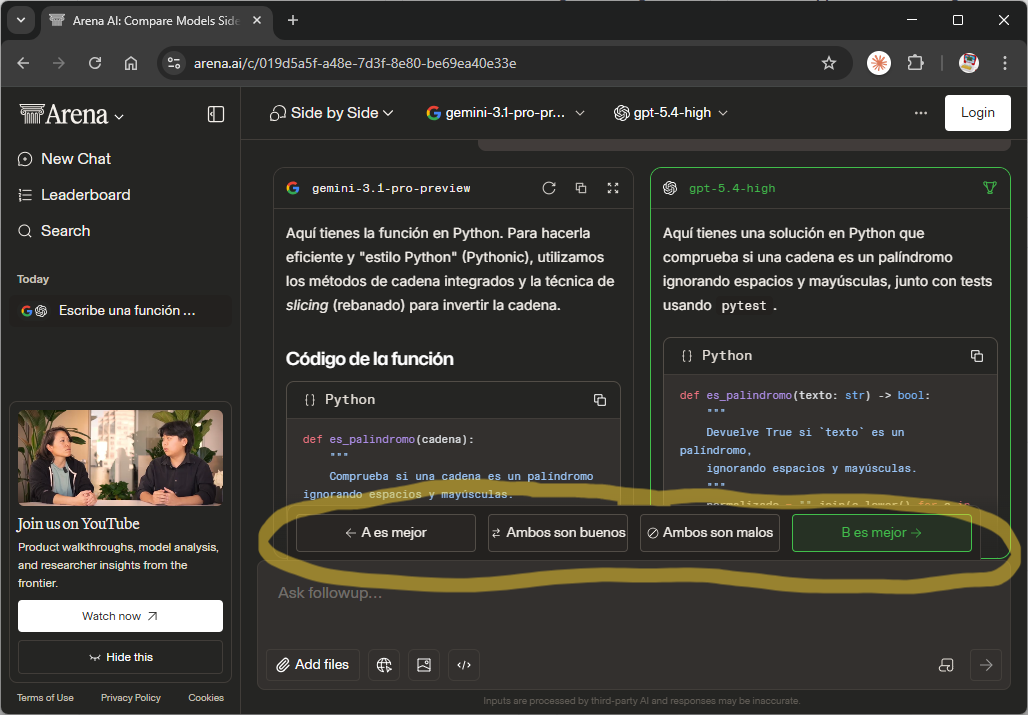
Task: Open New Chat
Action: [x=64, y=159]
